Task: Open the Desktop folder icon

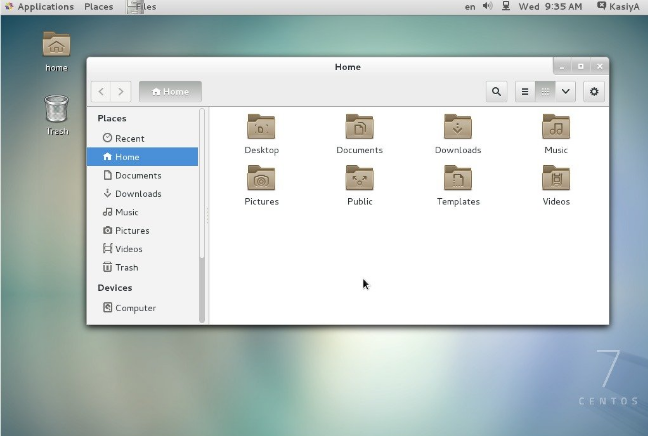Action: [261, 127]
